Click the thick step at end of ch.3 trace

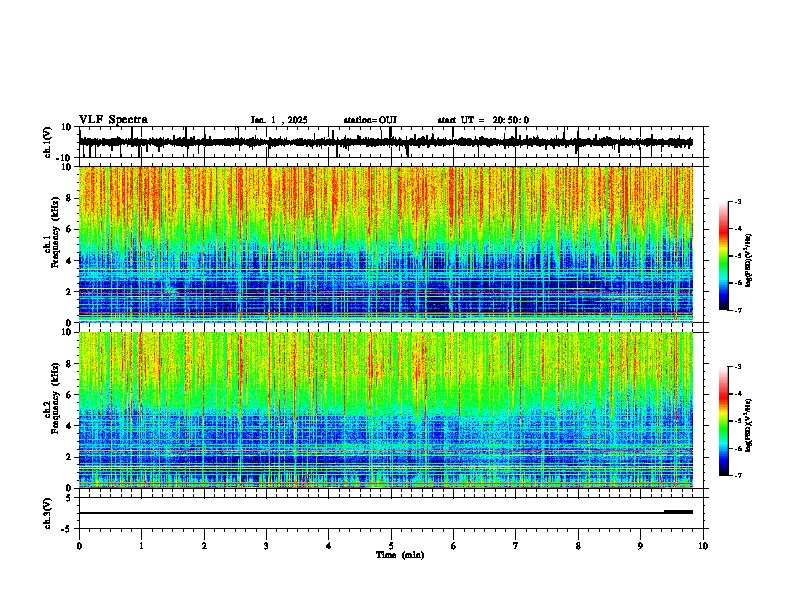[678, 512]
